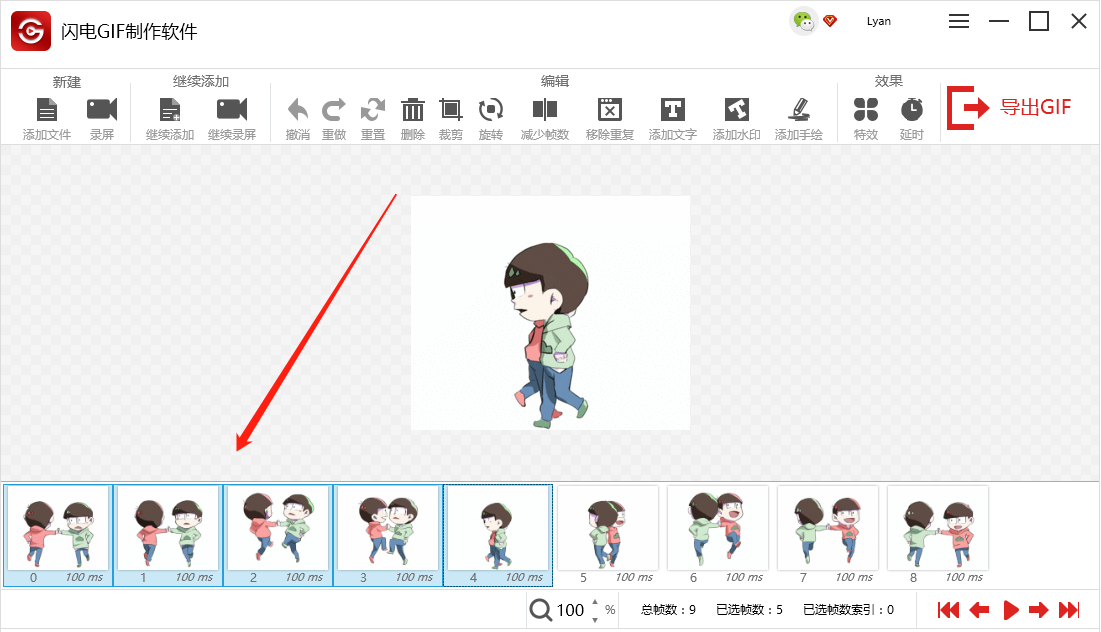Click the 导出GIF export button

tap(1010, 107)
